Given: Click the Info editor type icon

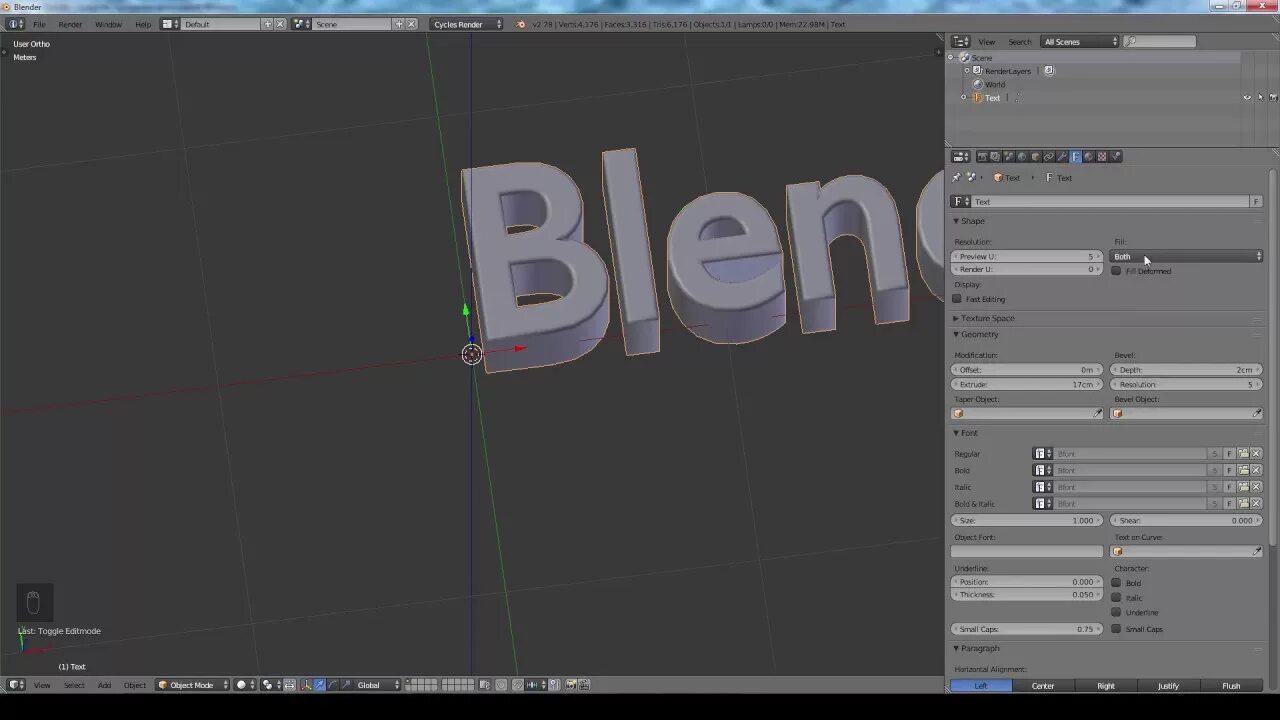Looking at the screenshot, I should tap(16, 24).
